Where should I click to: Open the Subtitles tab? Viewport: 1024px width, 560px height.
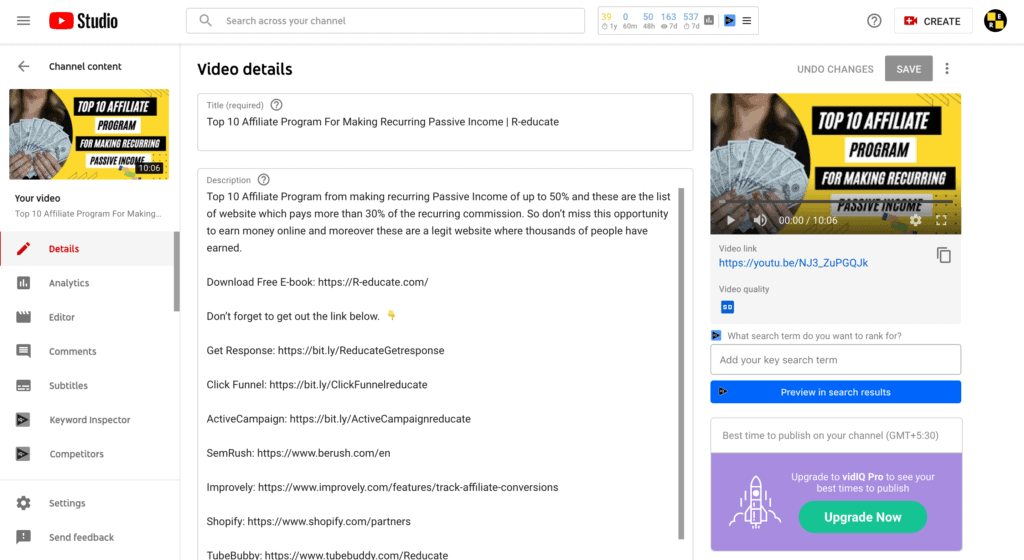tap(88, 386)
